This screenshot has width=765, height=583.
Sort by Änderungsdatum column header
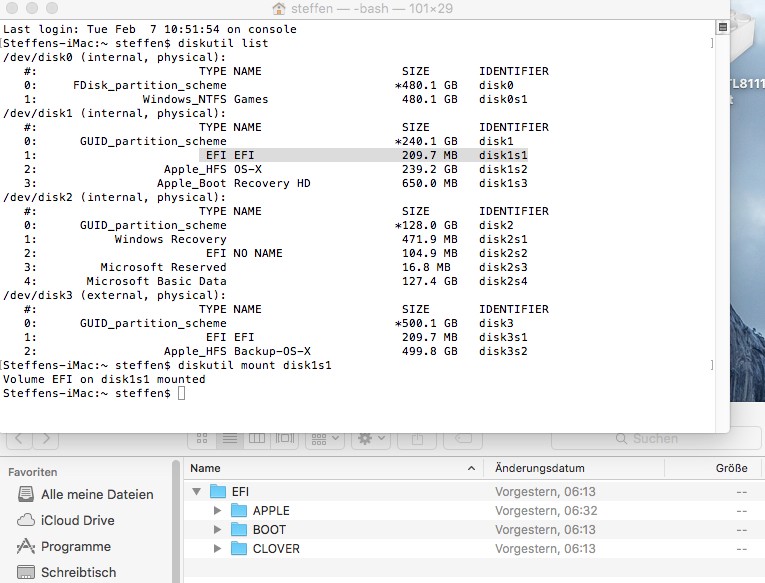(540, 468)
